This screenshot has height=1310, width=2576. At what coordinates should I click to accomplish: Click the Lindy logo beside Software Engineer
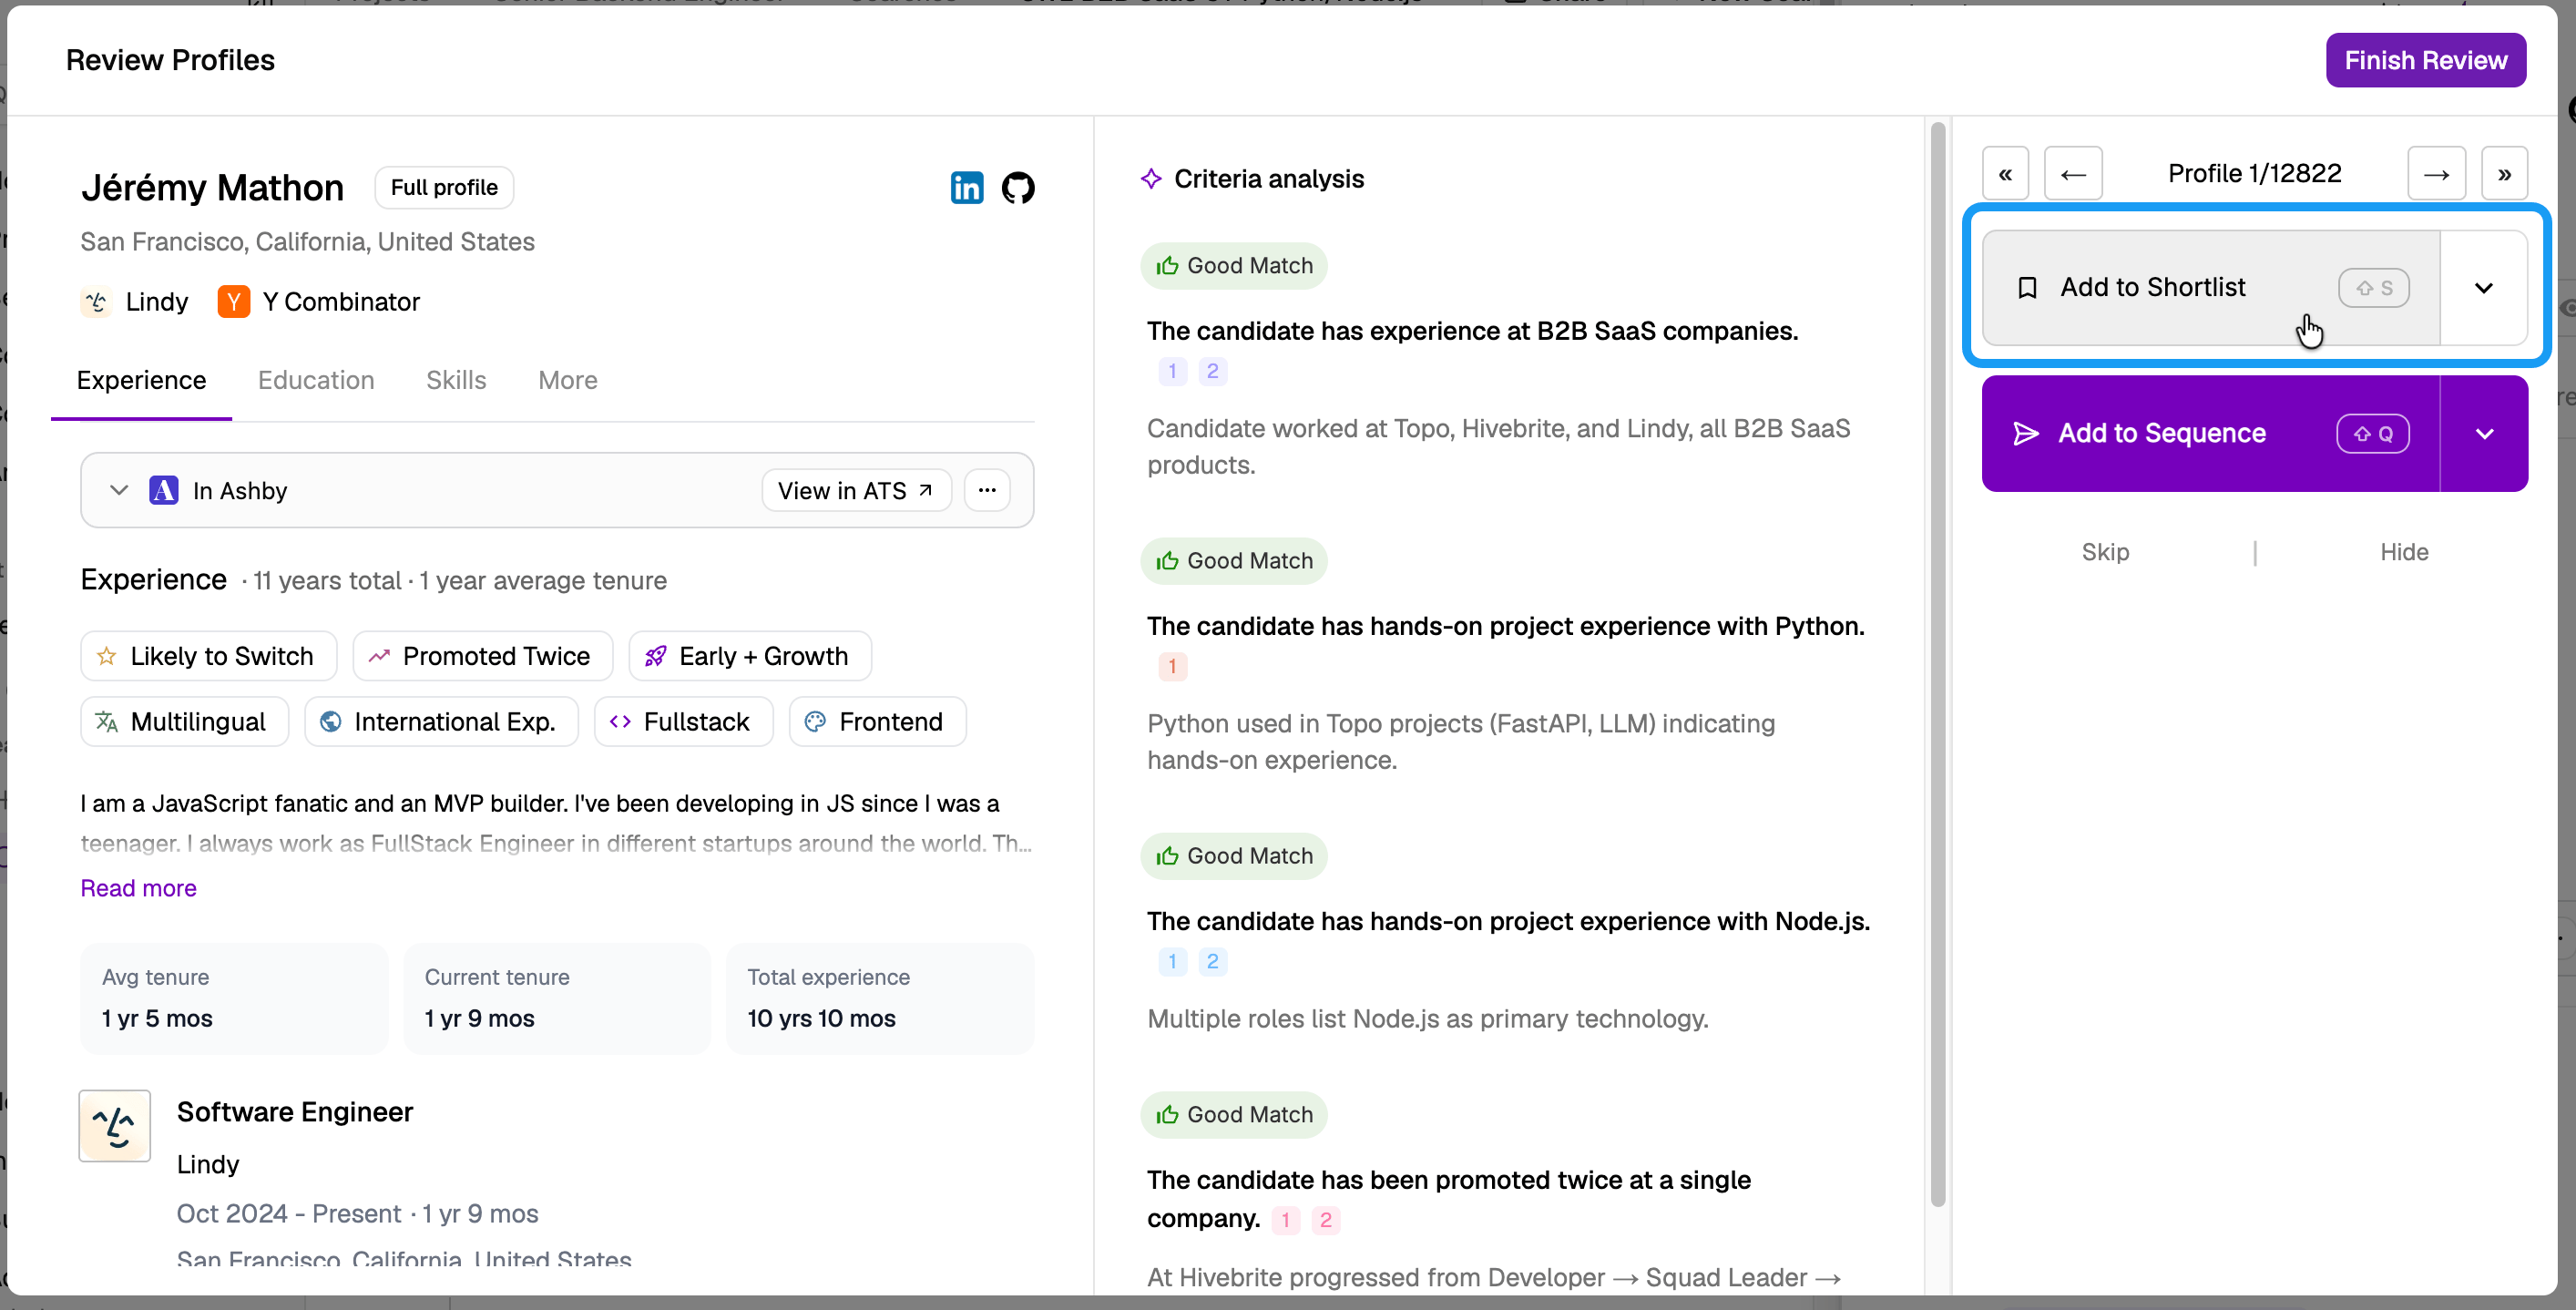coord(115,1126)
